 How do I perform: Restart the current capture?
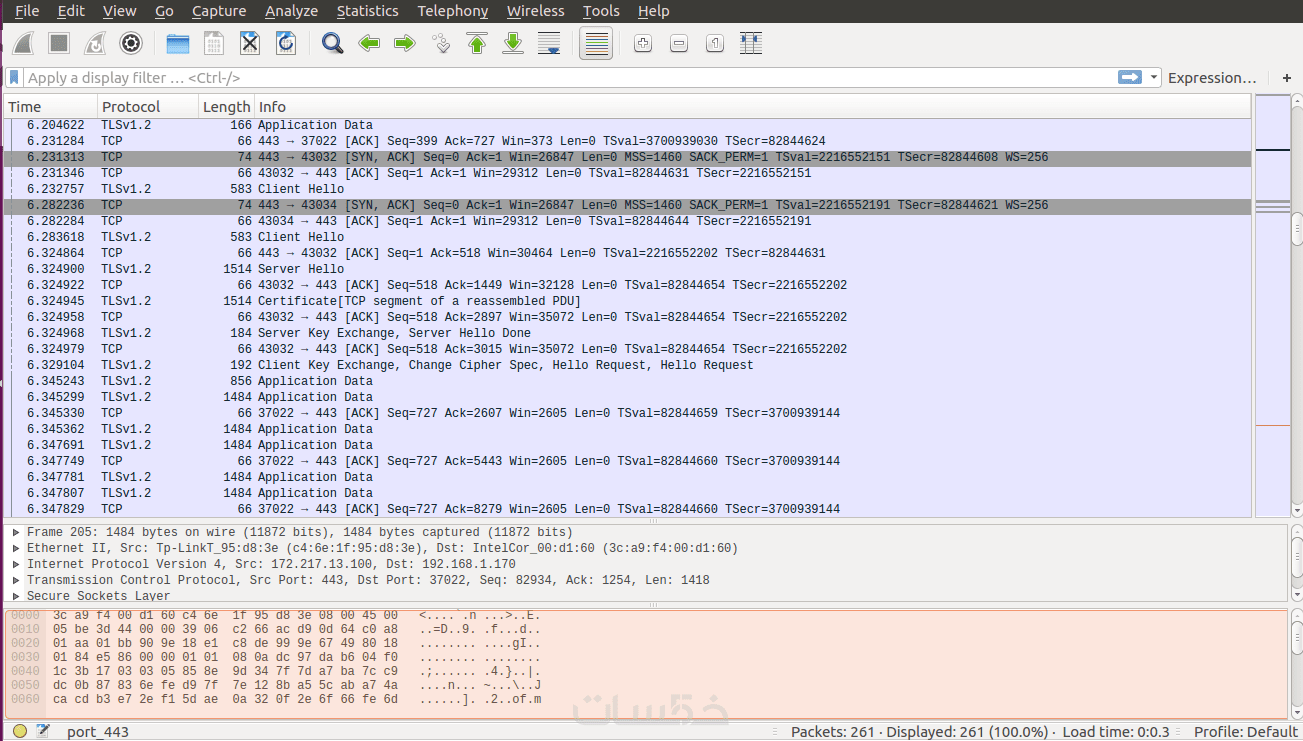point(95,43)
